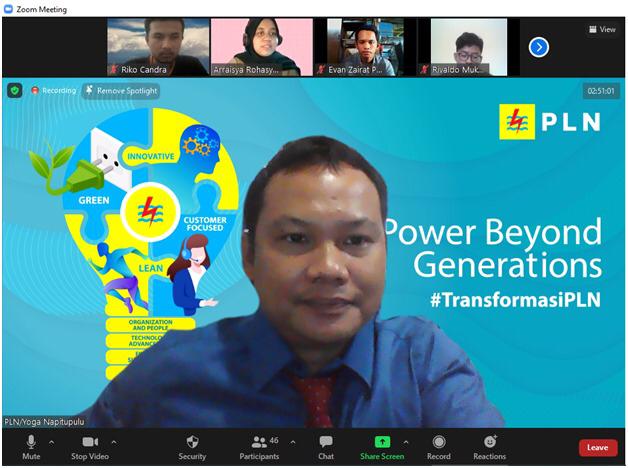Screen dimensions: 628x468
Task: Click the Recording indicator in the top left
Action: coord(53,91)
